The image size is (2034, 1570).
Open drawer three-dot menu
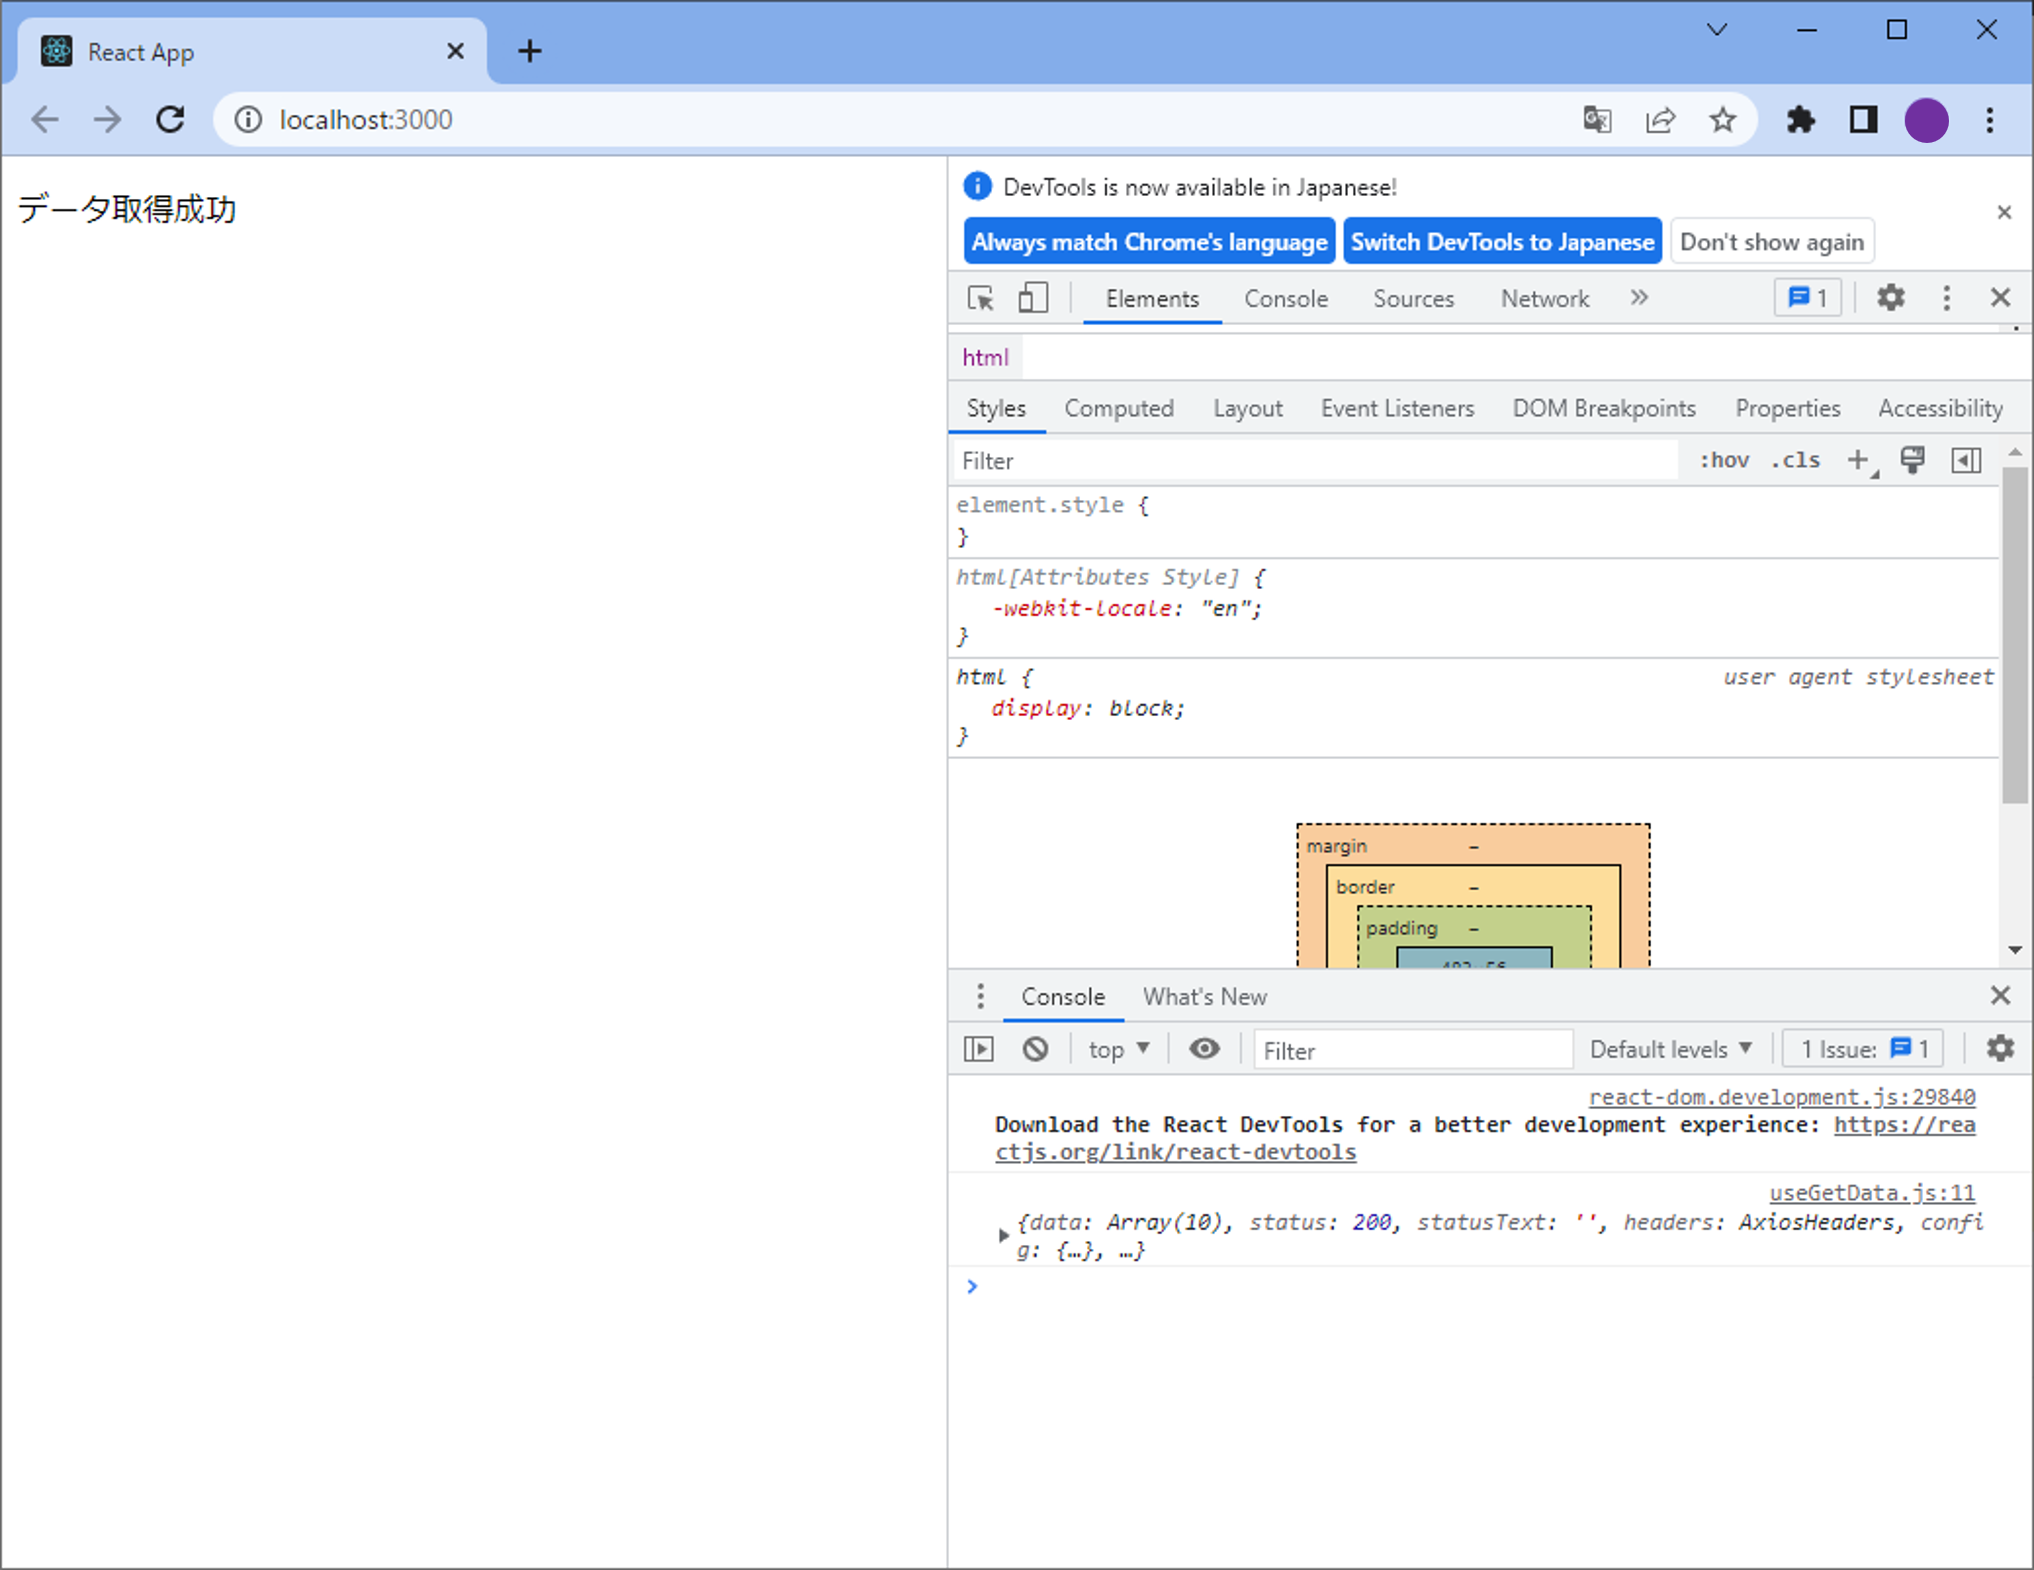pos(980,996)
